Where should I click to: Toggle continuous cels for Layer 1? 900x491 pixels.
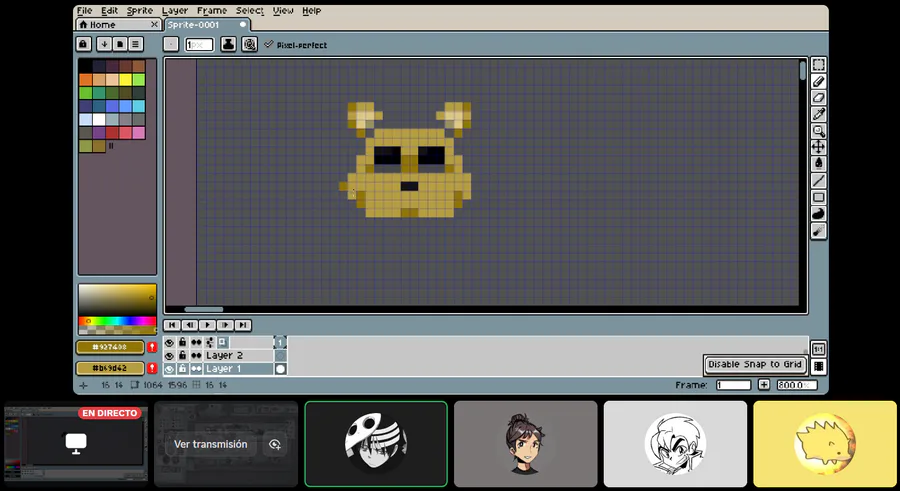(196, 369)
